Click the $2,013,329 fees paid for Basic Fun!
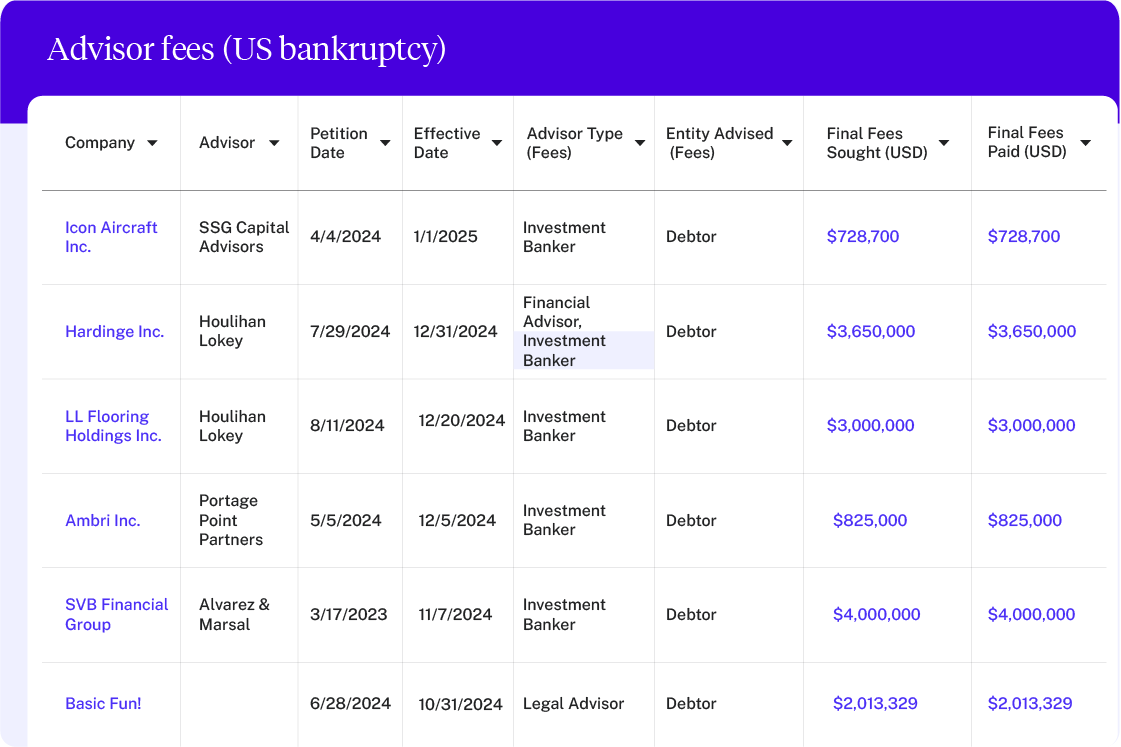Screen dimensions: 1121x747 pyautogui.click(x=1030, y=703)
